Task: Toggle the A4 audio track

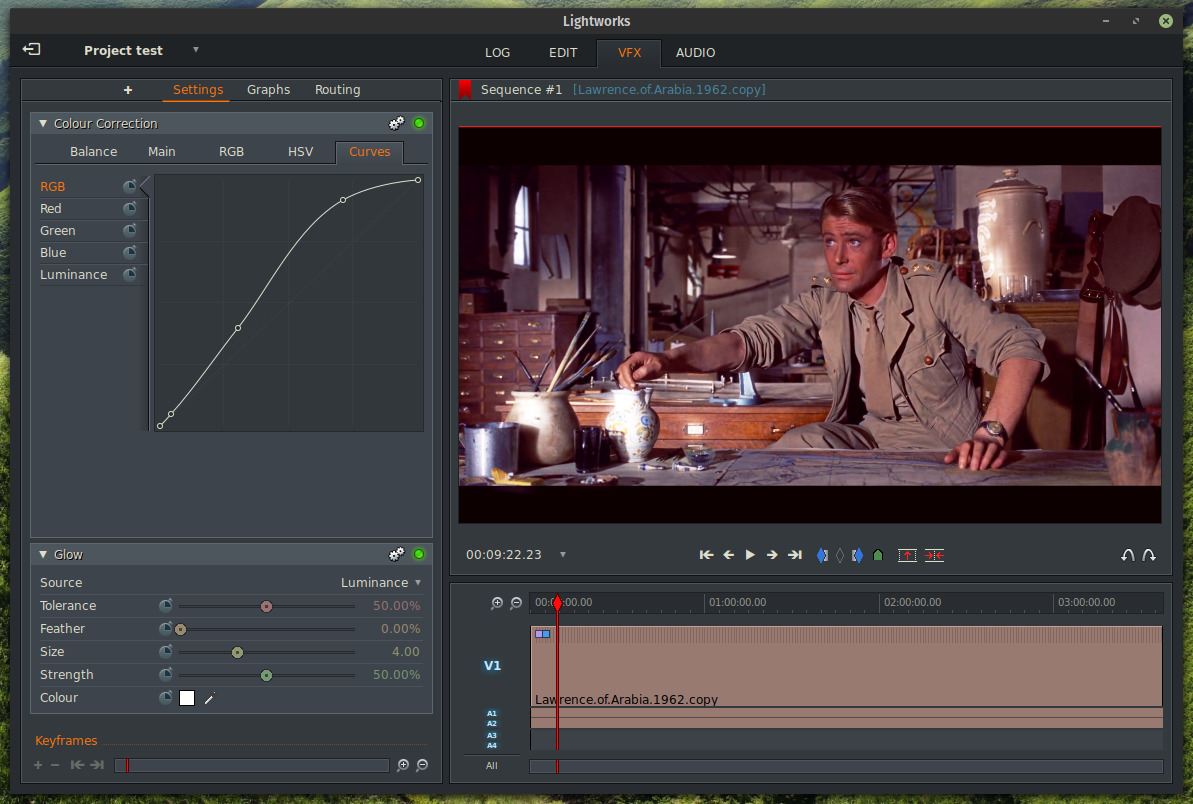Action: (x=492, y=745)
